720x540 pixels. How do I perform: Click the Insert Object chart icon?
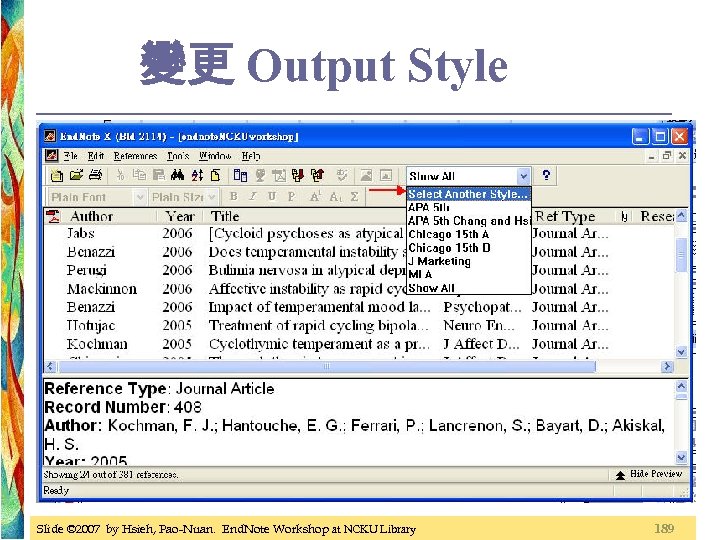tap(386, 175)
